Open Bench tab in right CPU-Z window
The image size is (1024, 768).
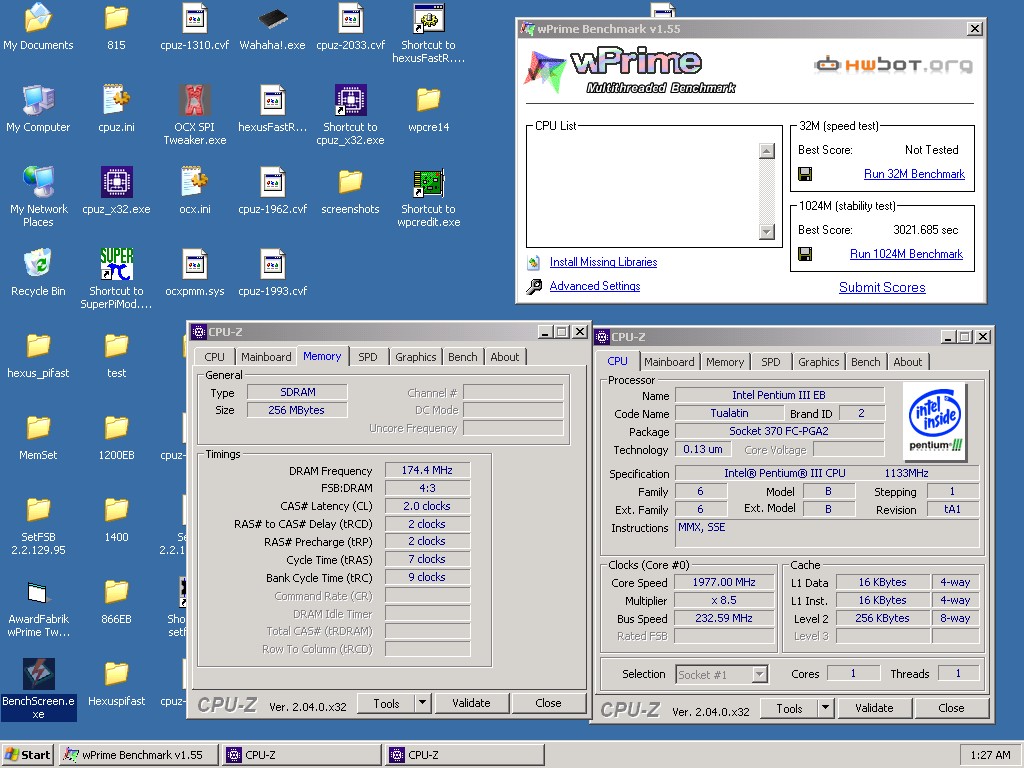[x=865, y=362]
